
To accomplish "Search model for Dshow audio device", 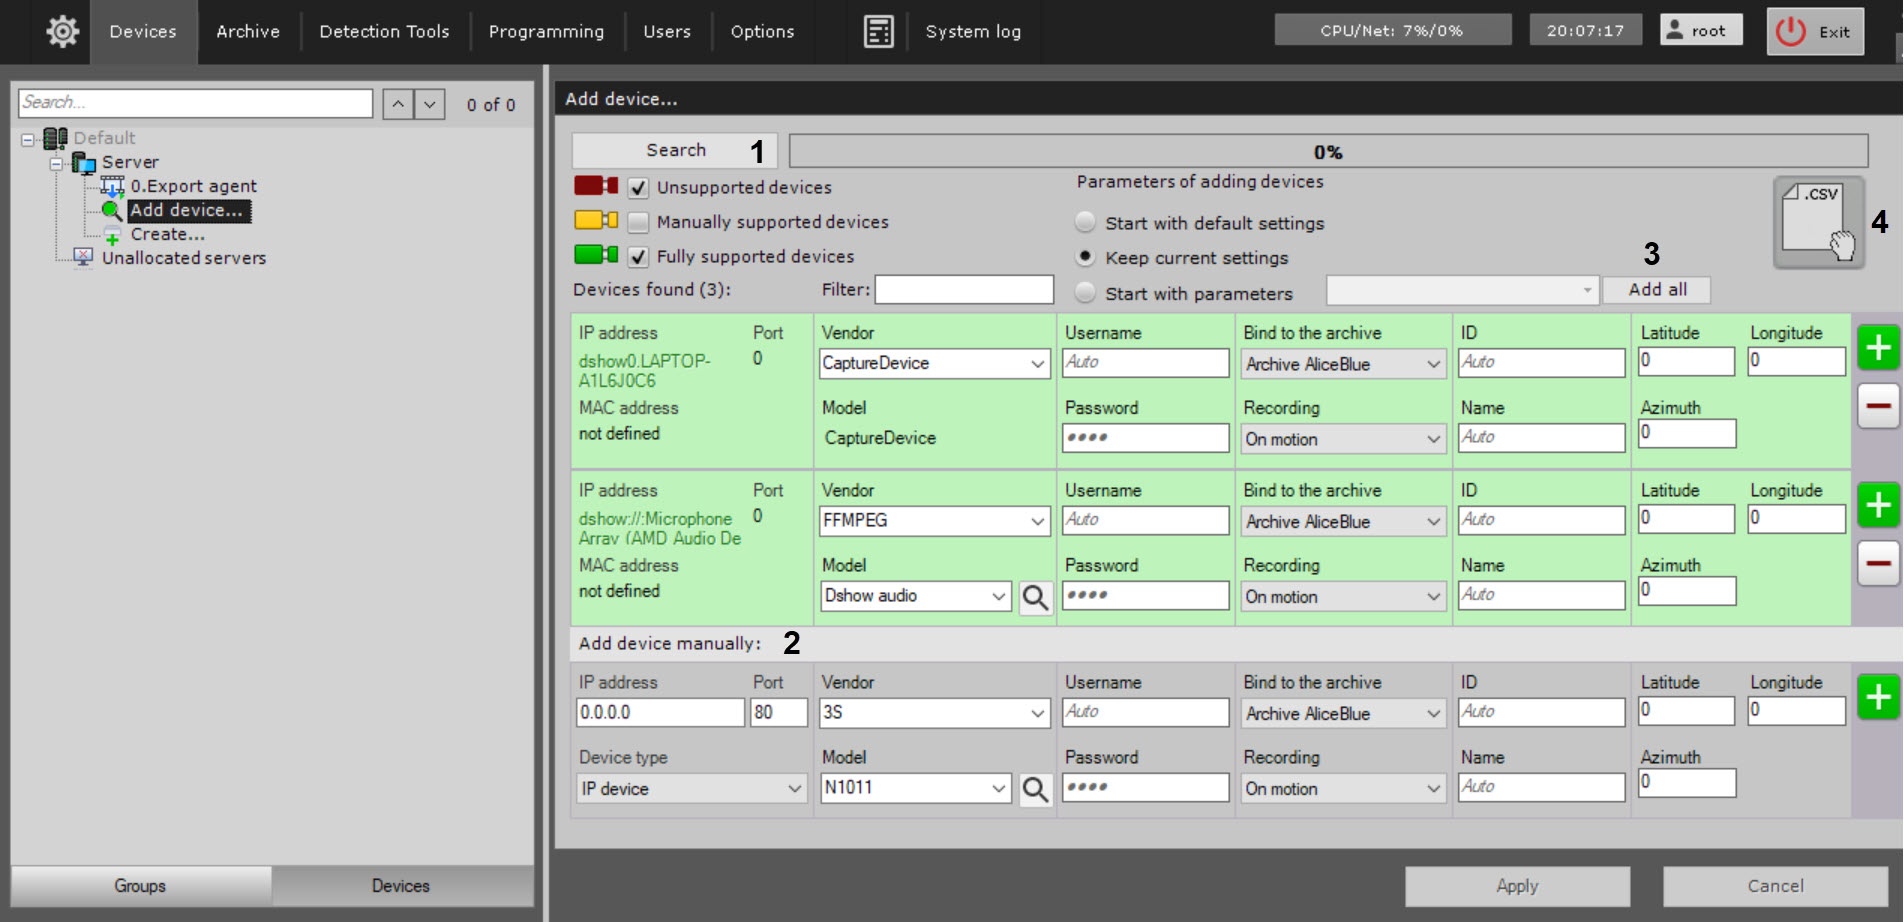I will click(1035, 598).
